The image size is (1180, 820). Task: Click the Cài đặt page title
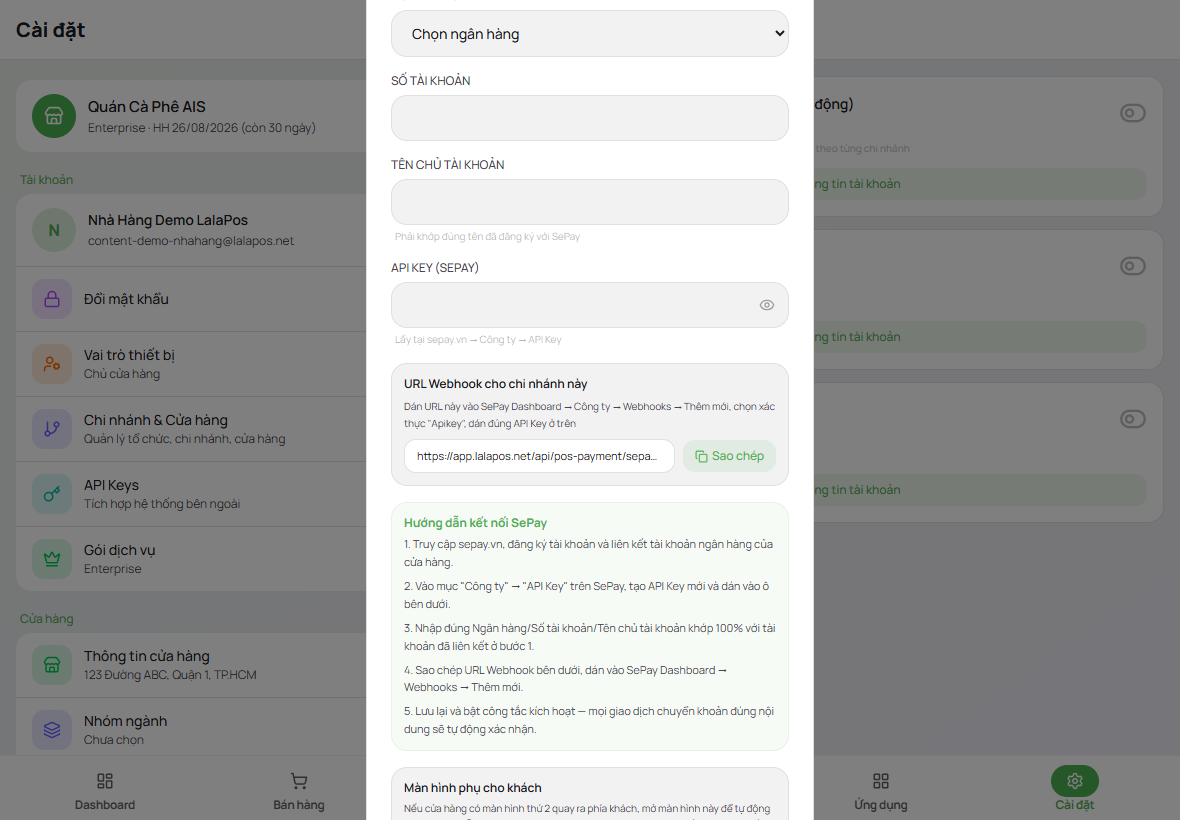[50, 30]
